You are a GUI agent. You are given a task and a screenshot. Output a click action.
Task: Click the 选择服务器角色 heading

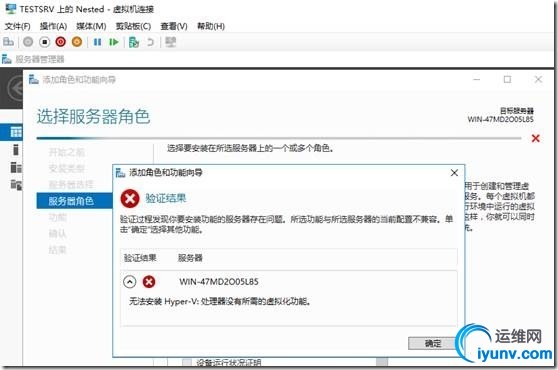coord(93,117)
